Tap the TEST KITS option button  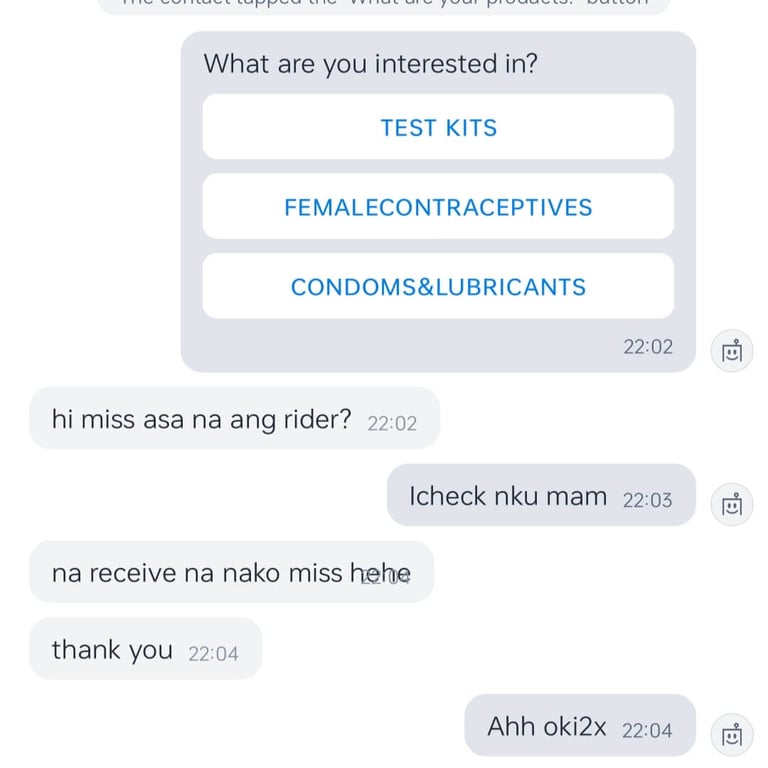point(438,127)
